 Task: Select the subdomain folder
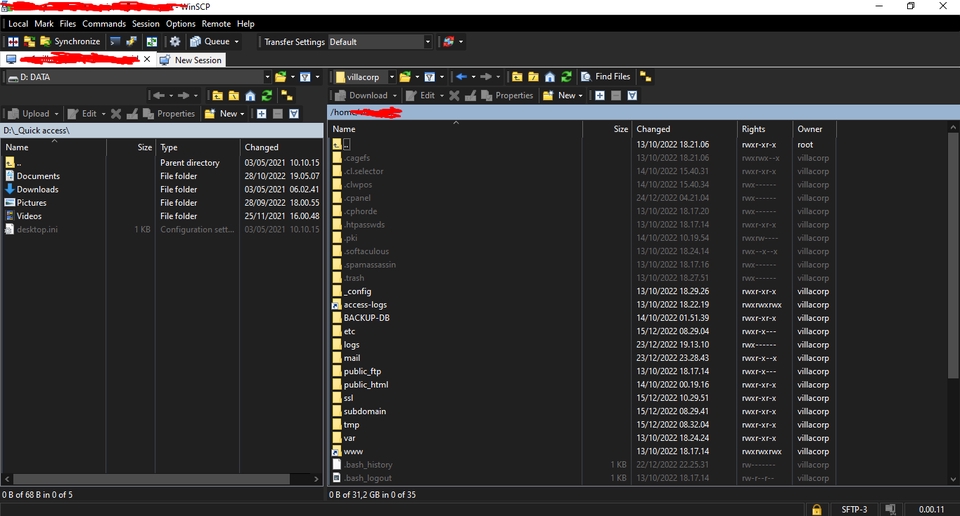point(364,411)
